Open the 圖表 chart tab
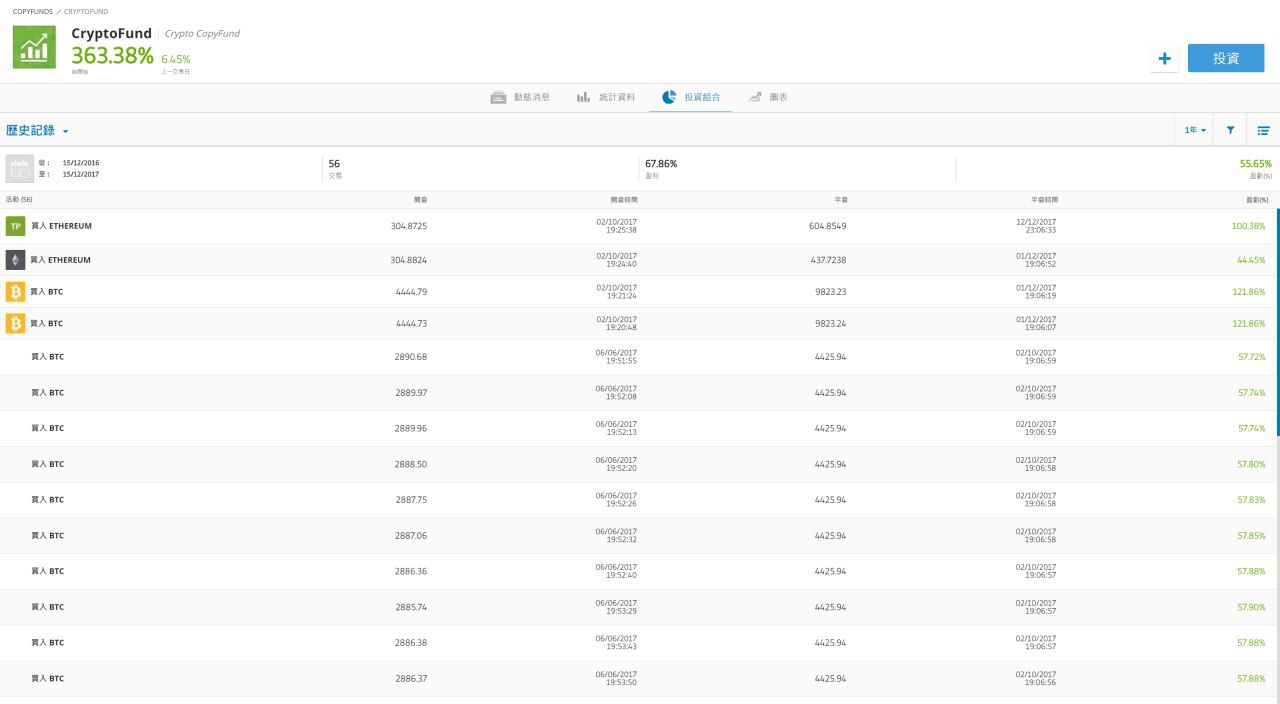Viewport: 1280px width, 704px height. (768, 98)
